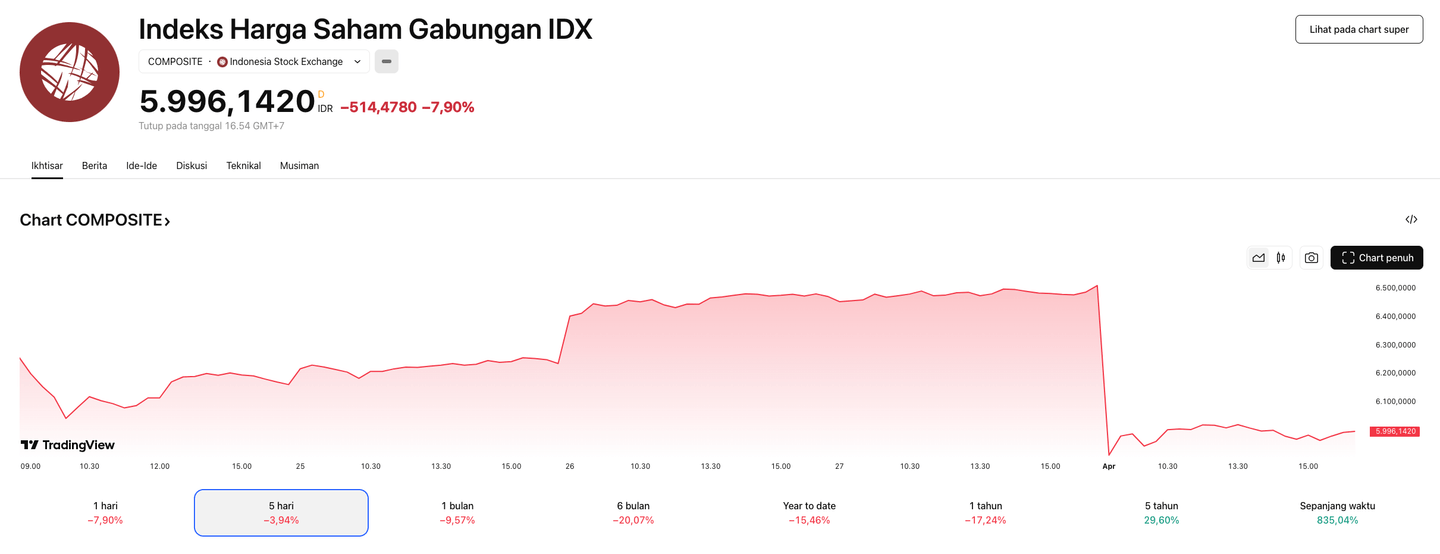Select Sepanjang waktu range
Screen dimensions: 1440x554
click(1337, 513)
